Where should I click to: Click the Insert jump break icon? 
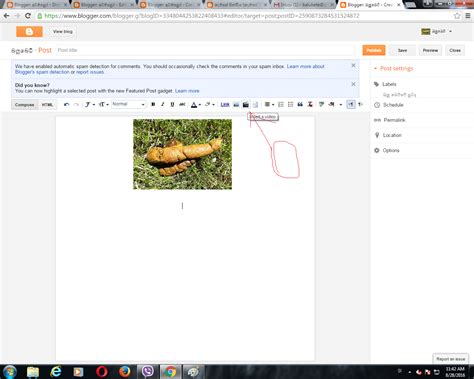[x=255, y=105]
